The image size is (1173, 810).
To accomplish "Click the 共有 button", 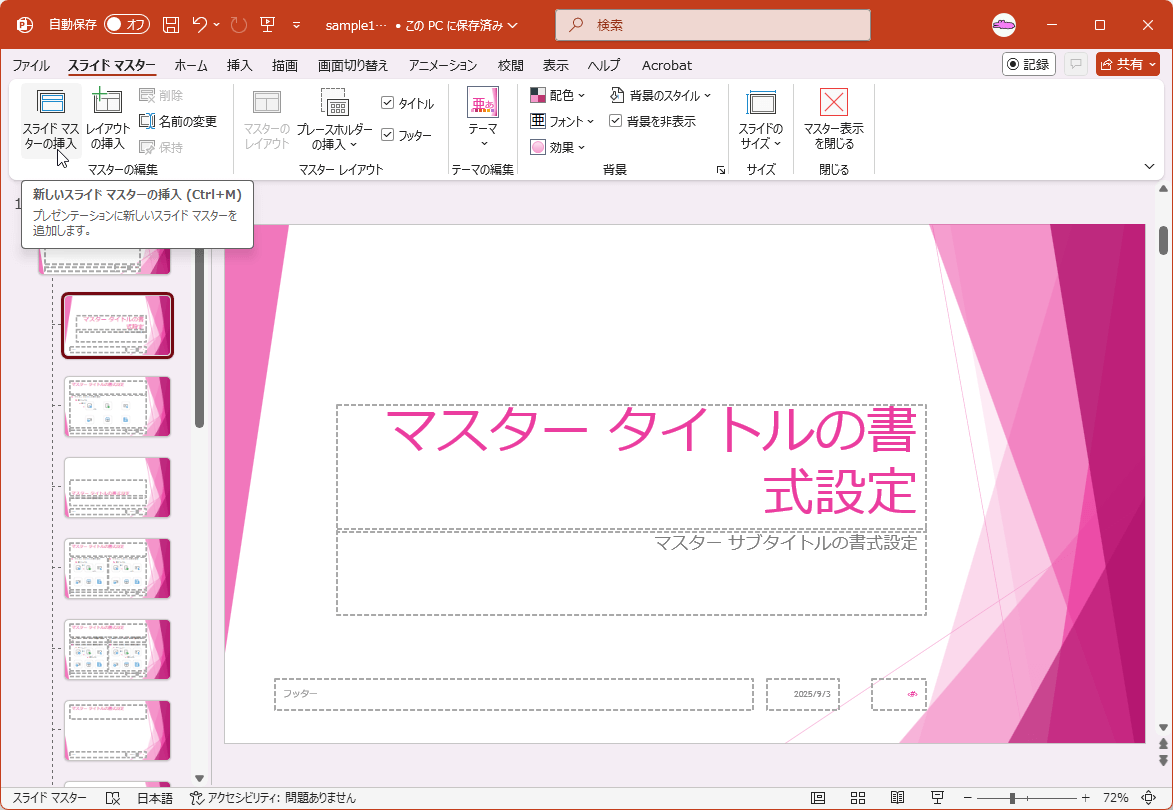I will (1127, 63).
